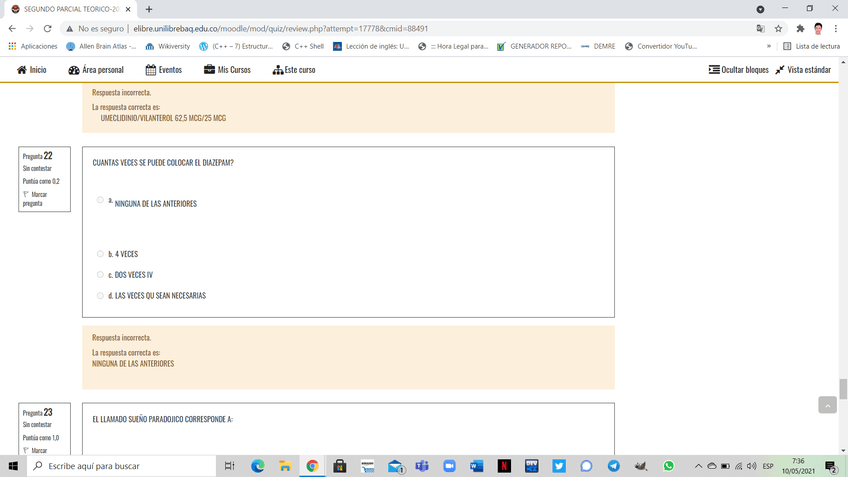Open Este curso menu
Viewport: 848px width, 477px height.
coord(294,70)
